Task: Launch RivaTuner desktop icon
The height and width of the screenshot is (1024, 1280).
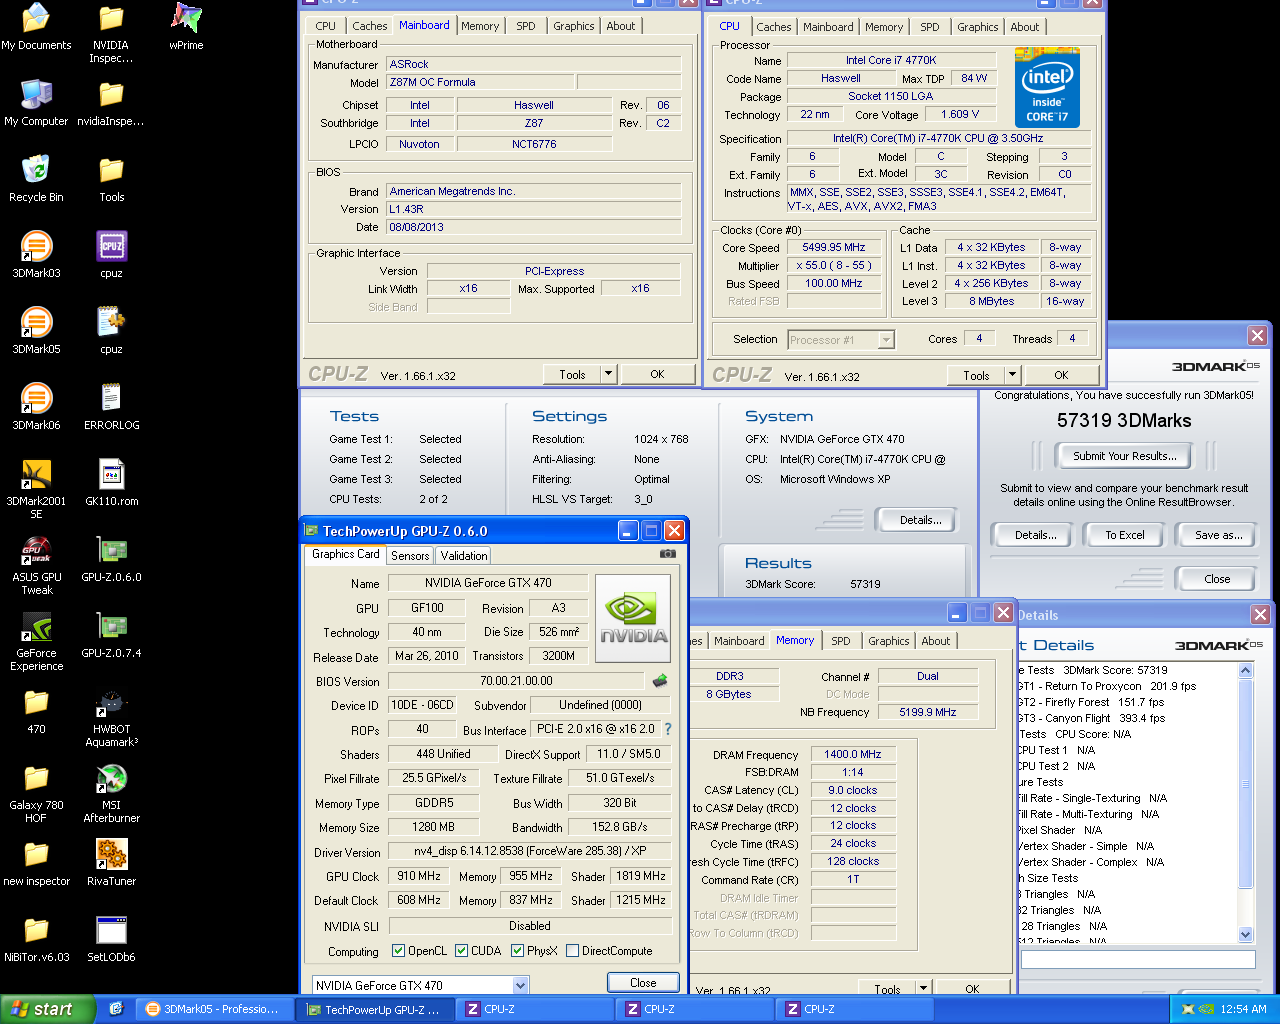Action: 111,861
